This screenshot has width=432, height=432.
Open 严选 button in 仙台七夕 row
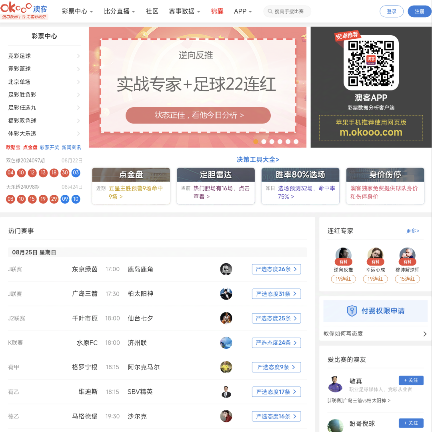tap(276, 318)
